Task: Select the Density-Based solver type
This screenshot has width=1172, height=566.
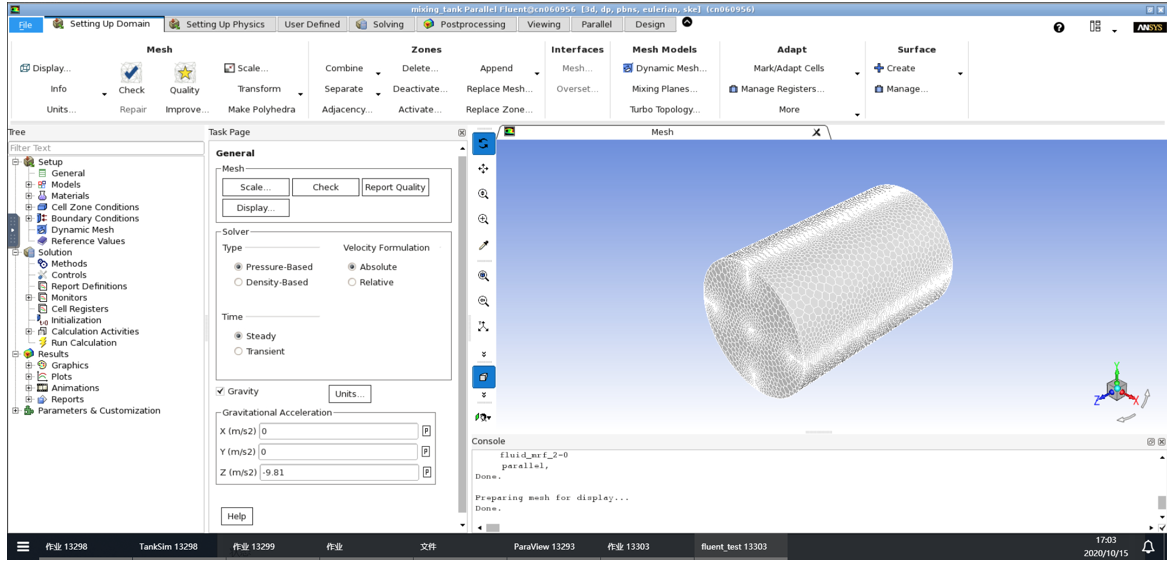Action: tap(238, 282)
